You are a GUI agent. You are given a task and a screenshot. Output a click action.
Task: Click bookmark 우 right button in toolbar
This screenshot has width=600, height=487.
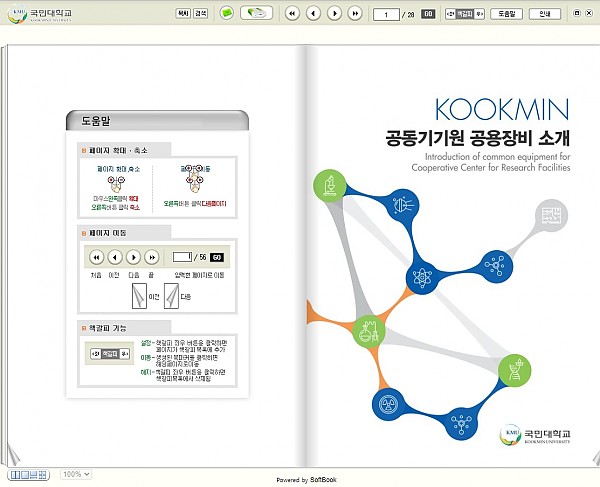tap(479, 14)
